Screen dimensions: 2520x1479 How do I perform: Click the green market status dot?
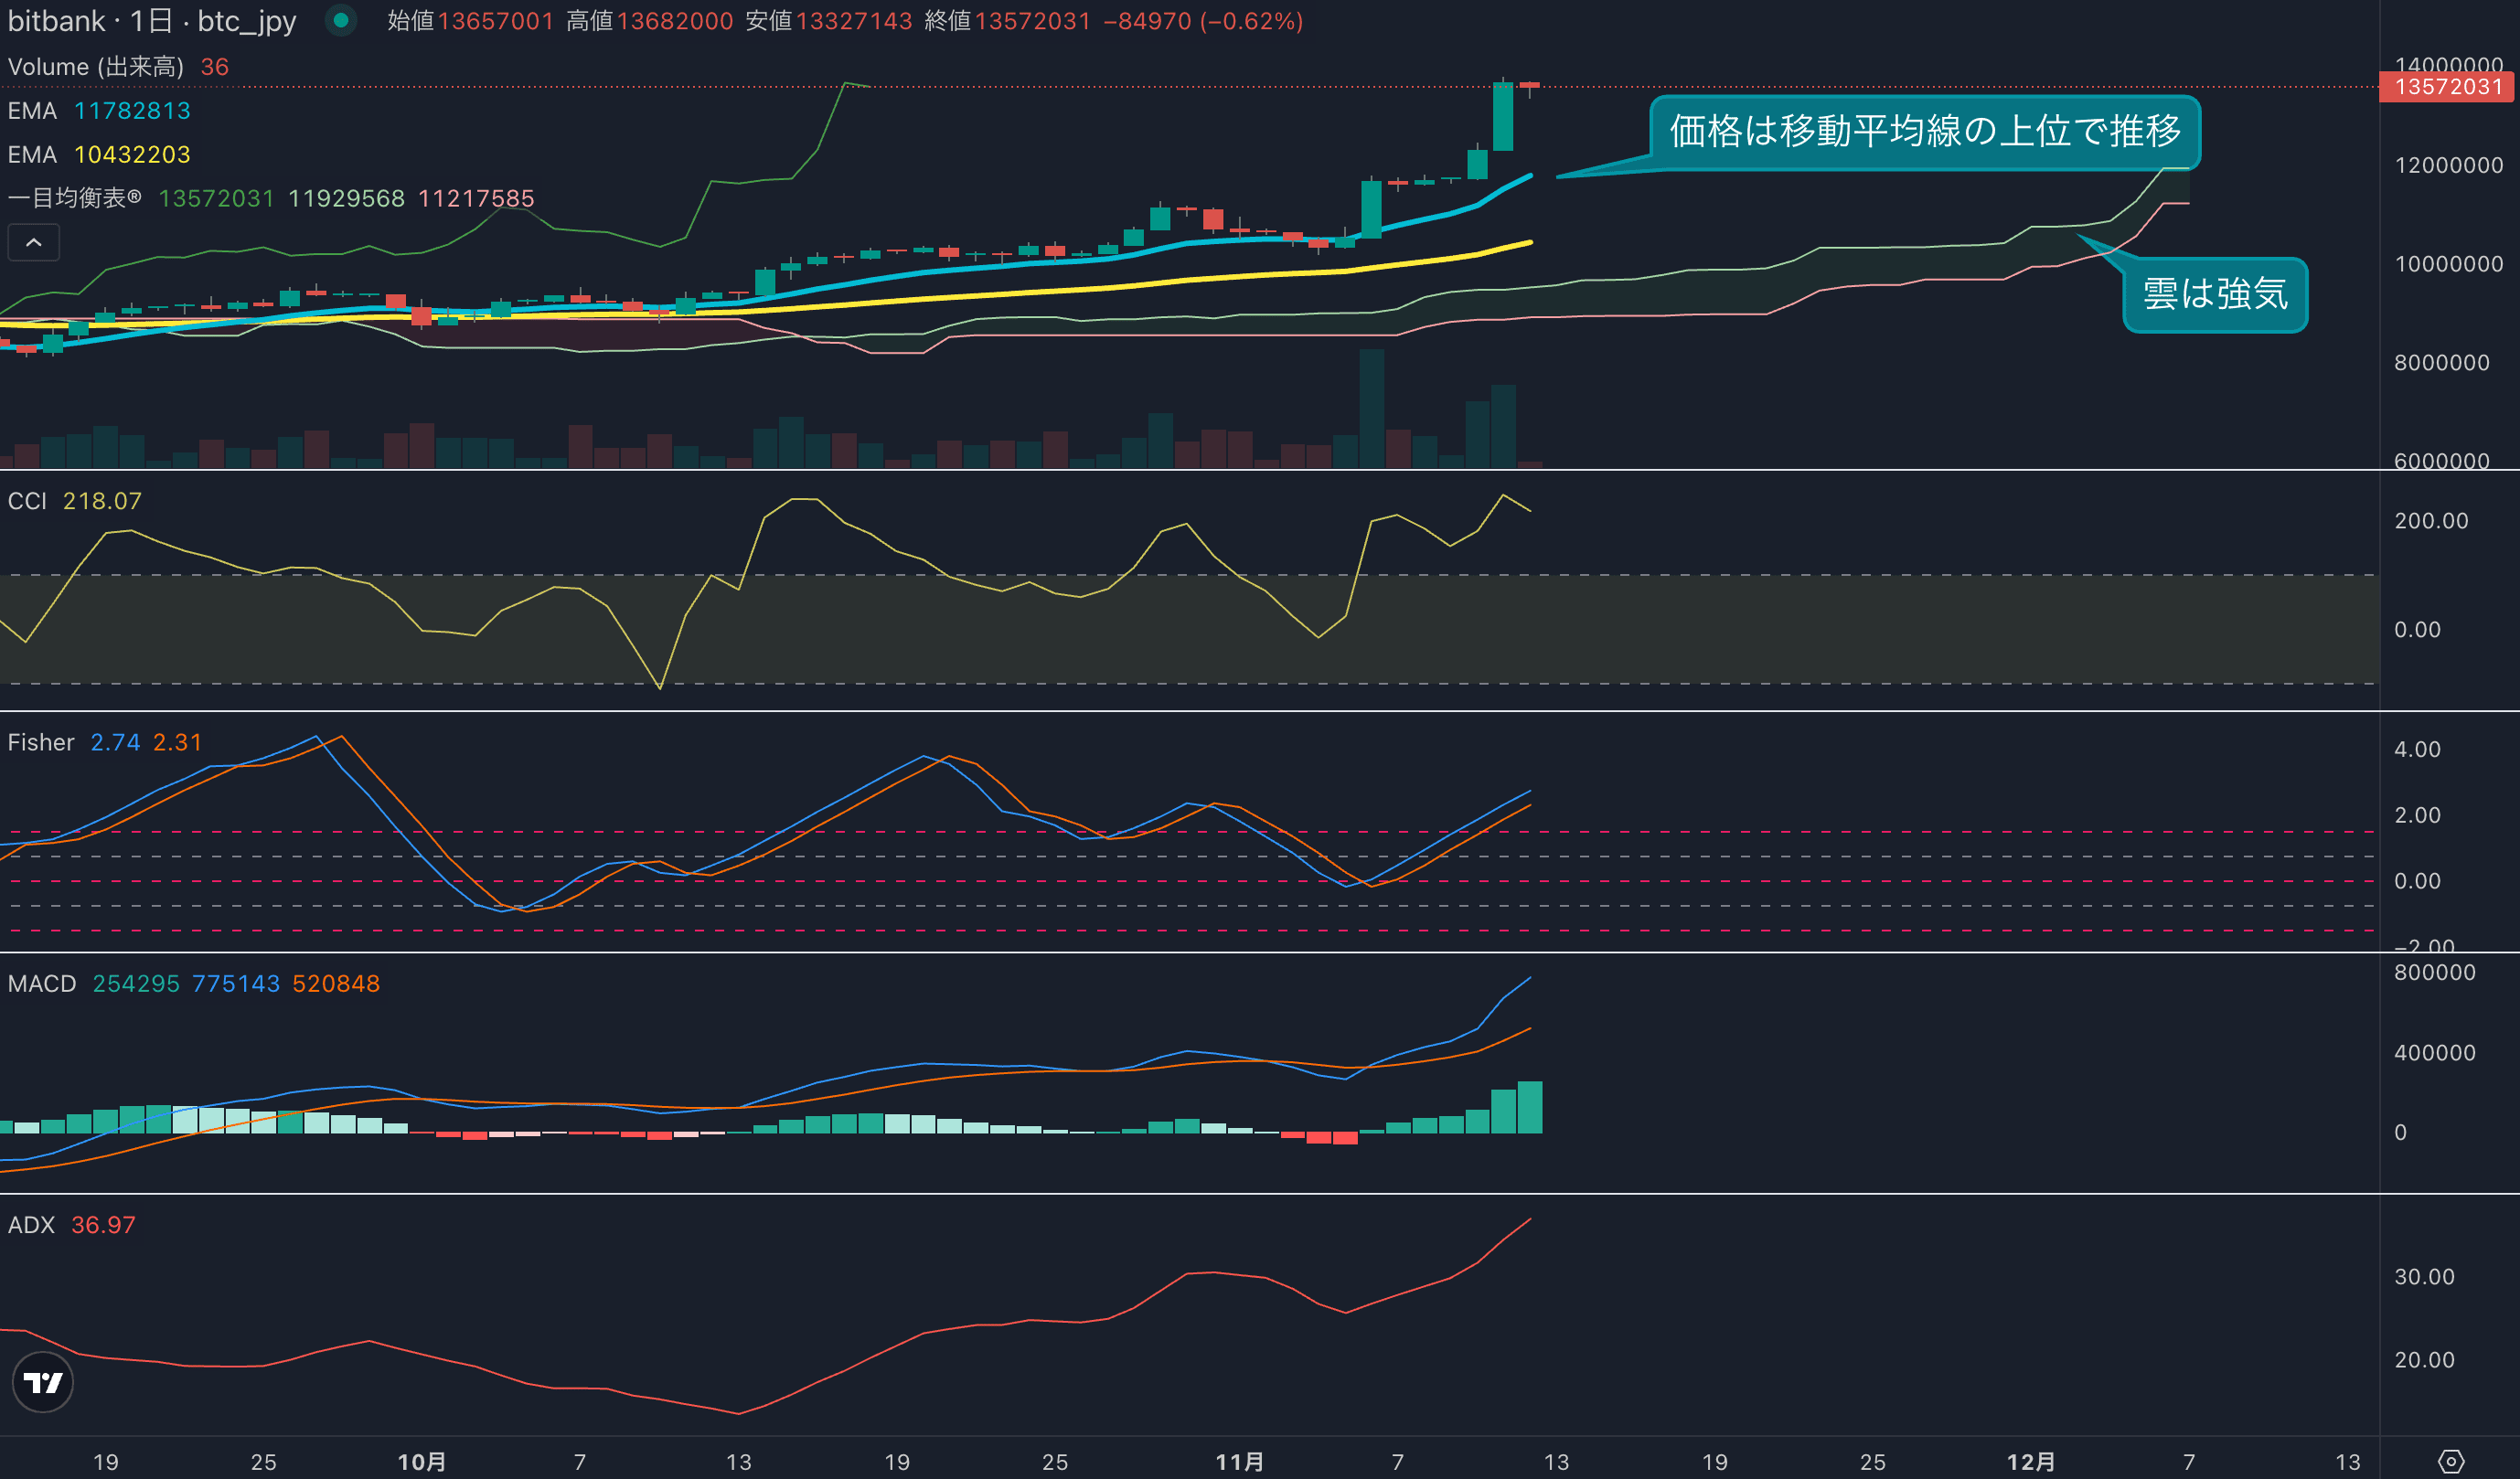[x=341, y=20]
